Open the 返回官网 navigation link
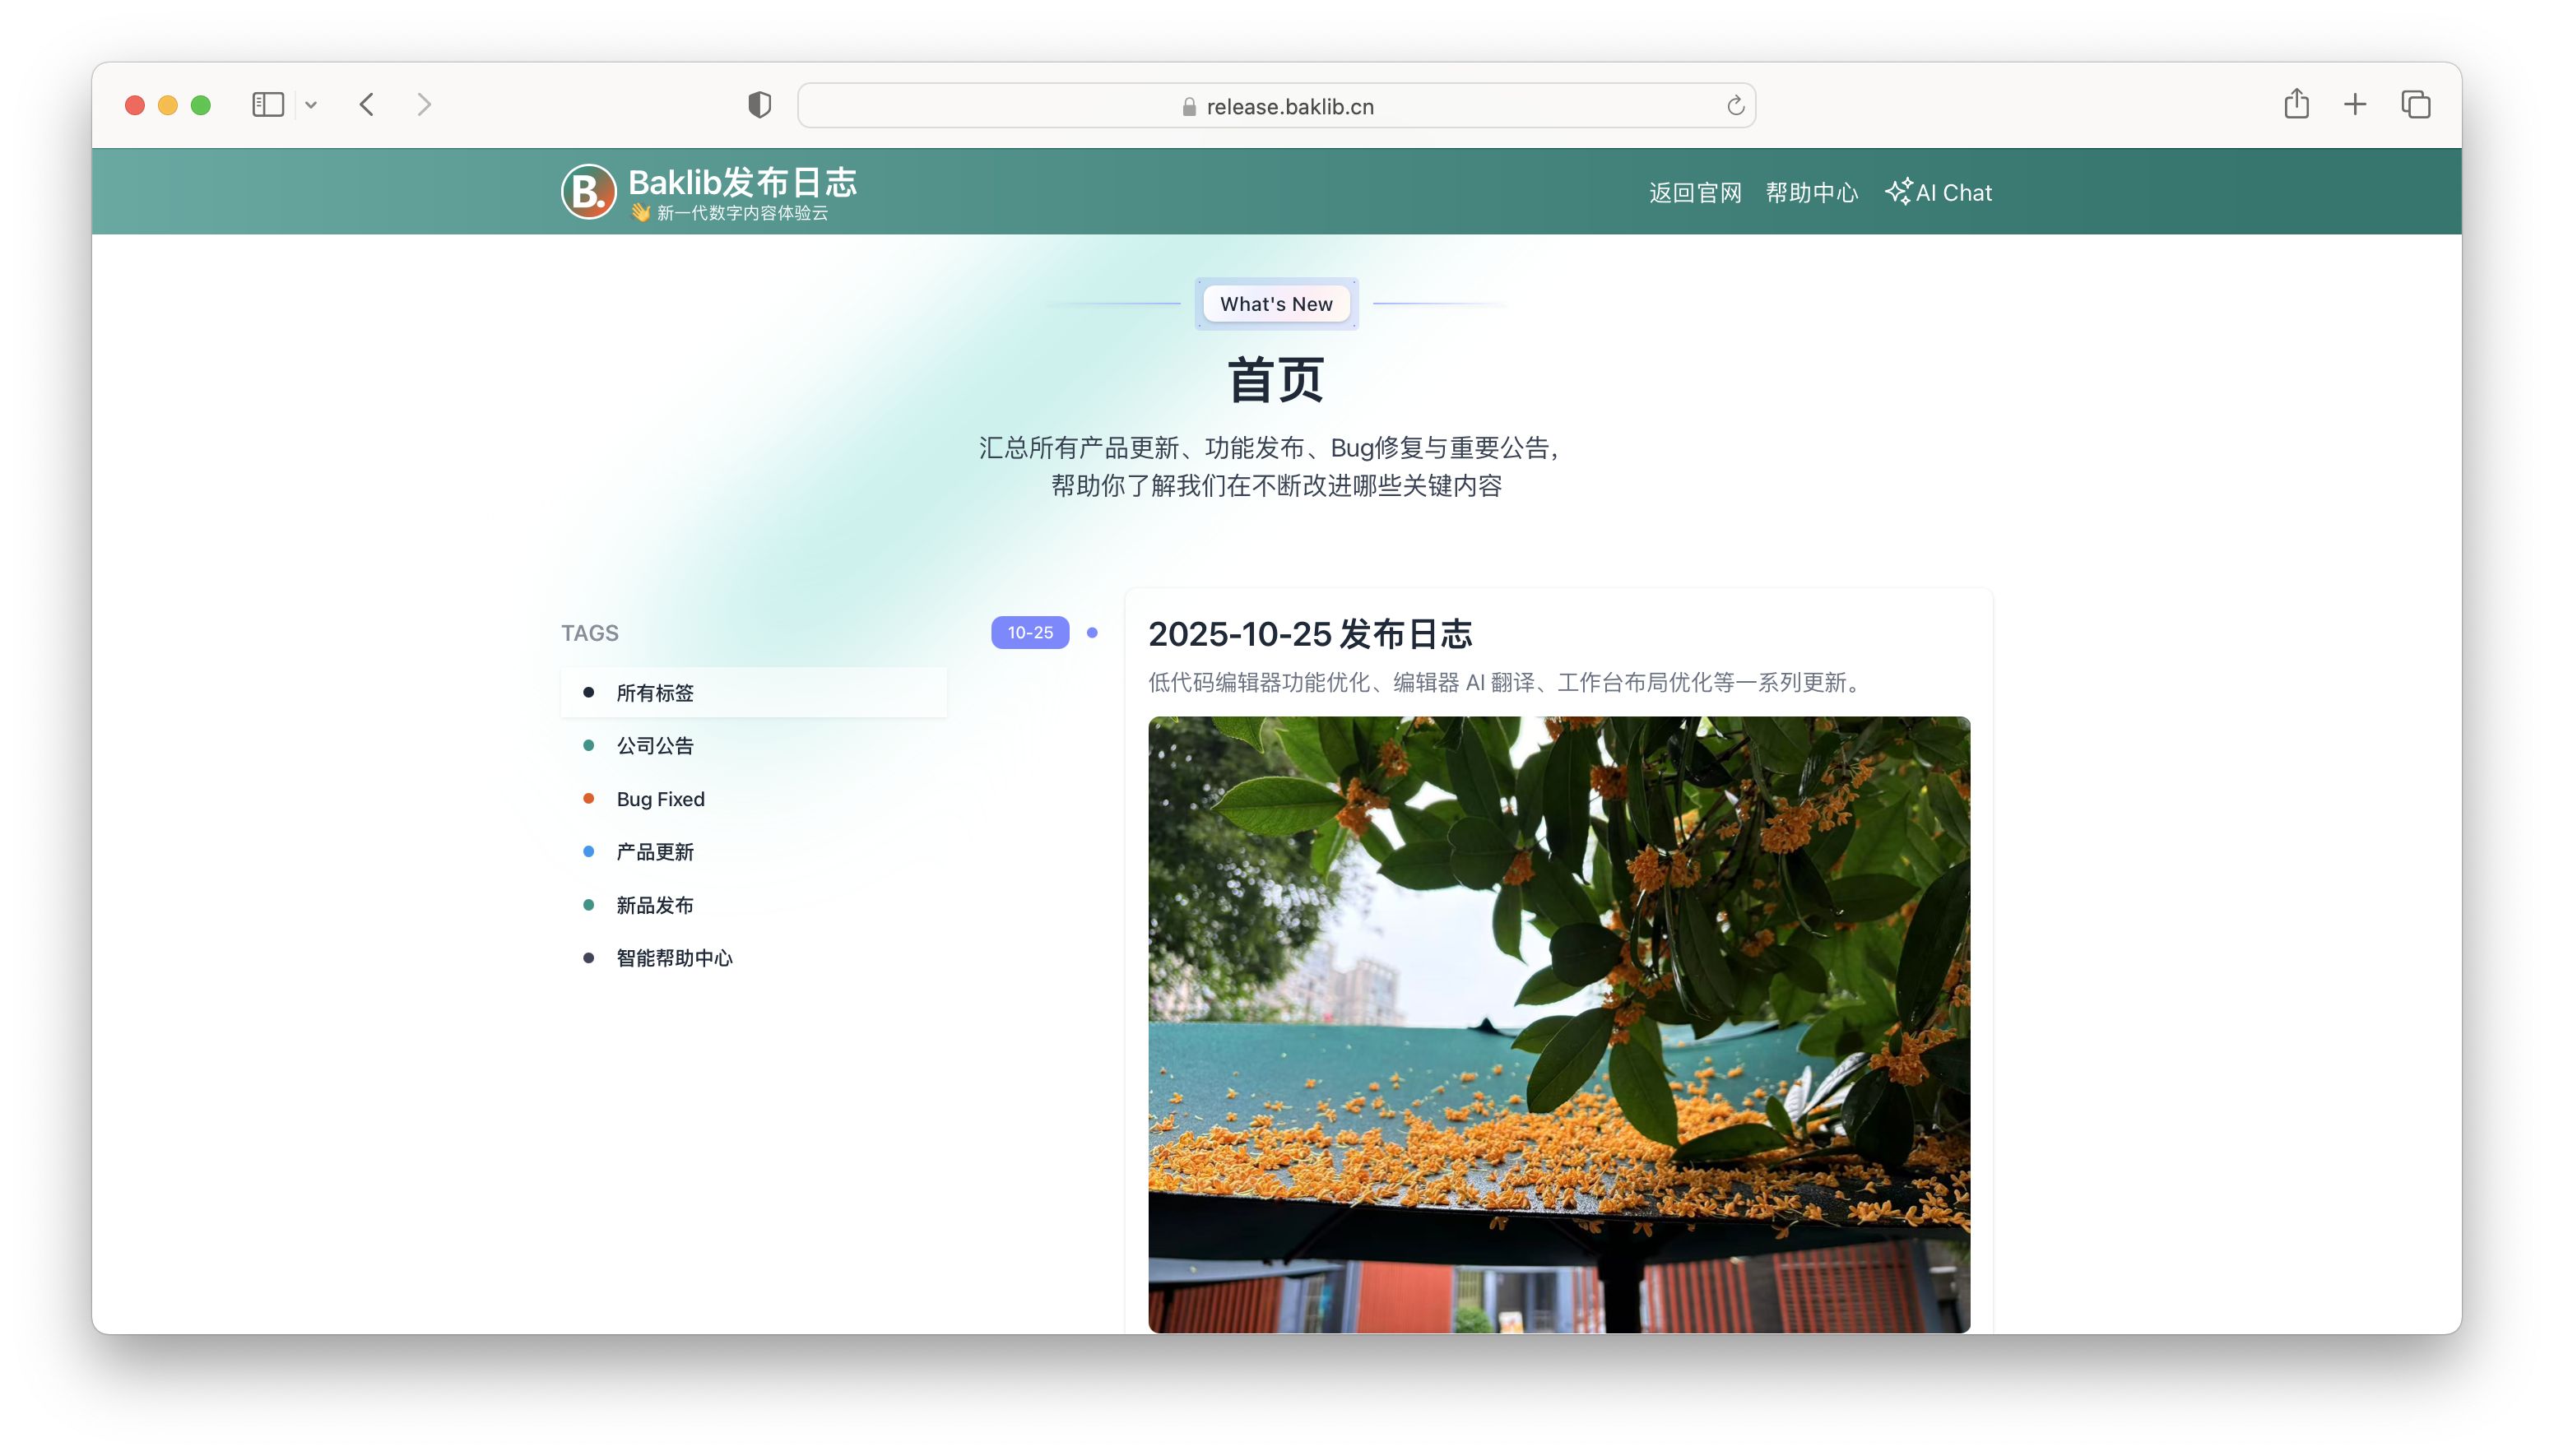The width and height of the screenshot is (2554, 1456). (1695, 192)
